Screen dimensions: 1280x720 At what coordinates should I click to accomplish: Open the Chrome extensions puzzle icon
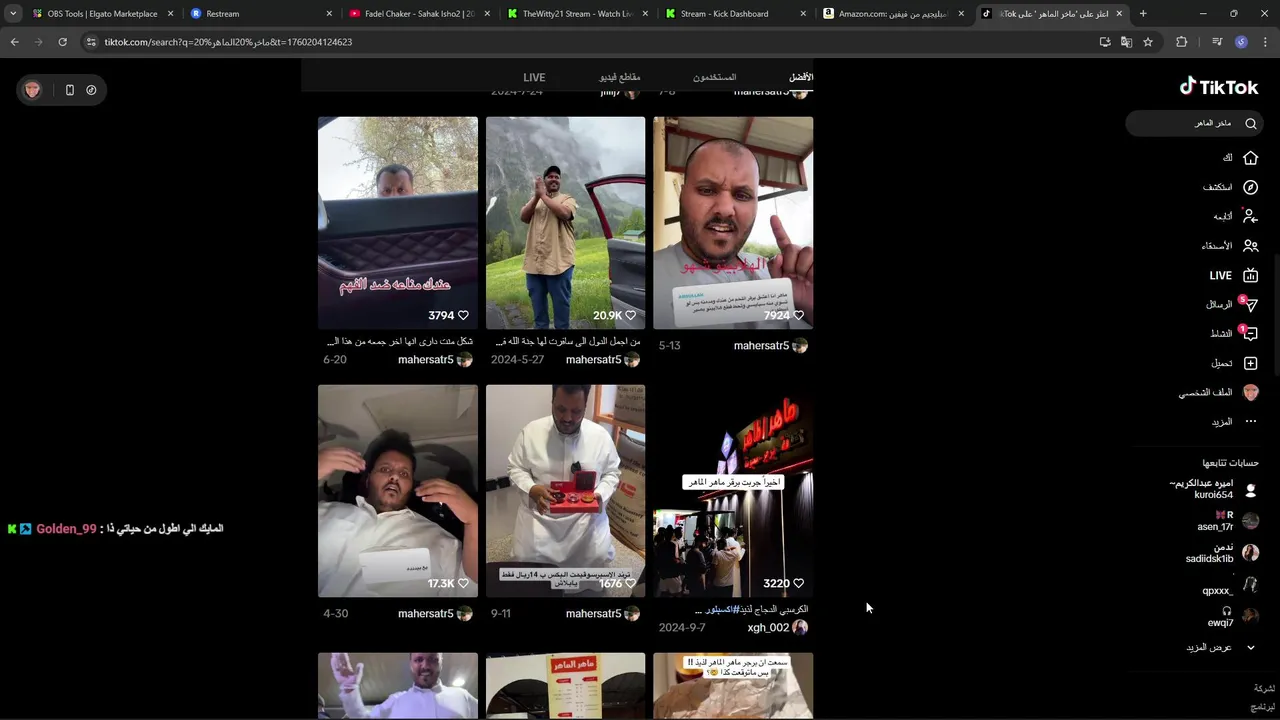point(1182,42)
